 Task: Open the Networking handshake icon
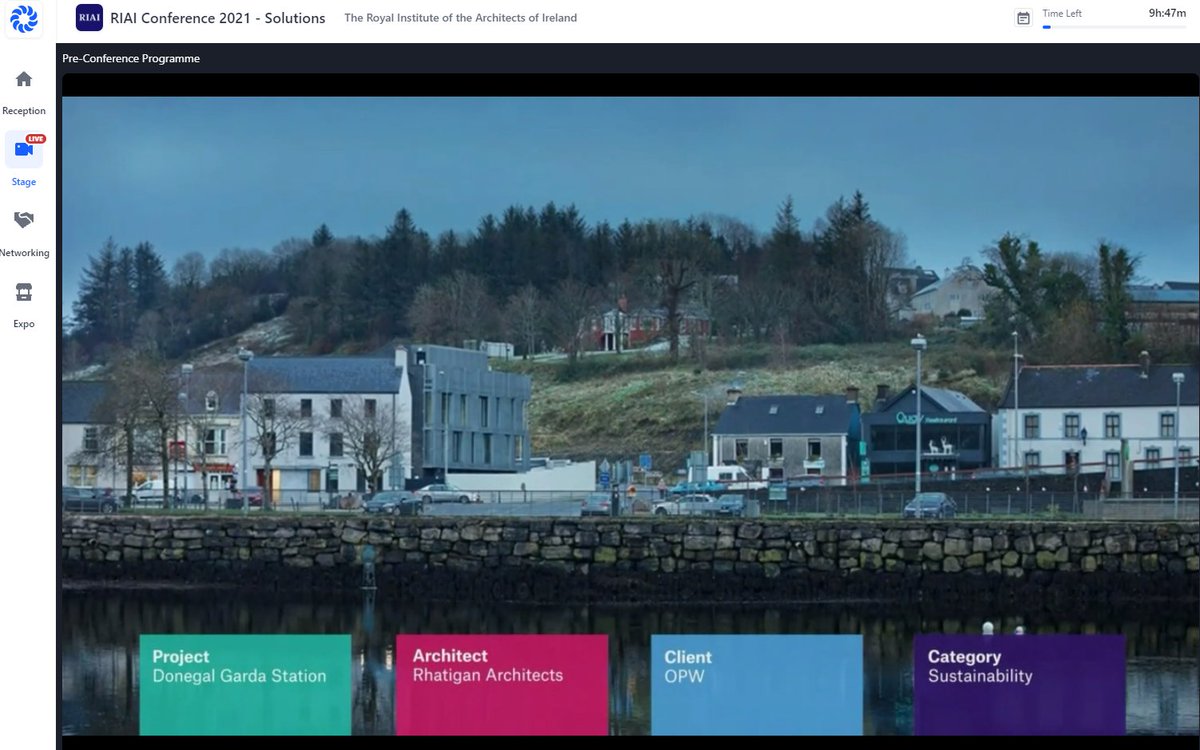click(24, 220)
